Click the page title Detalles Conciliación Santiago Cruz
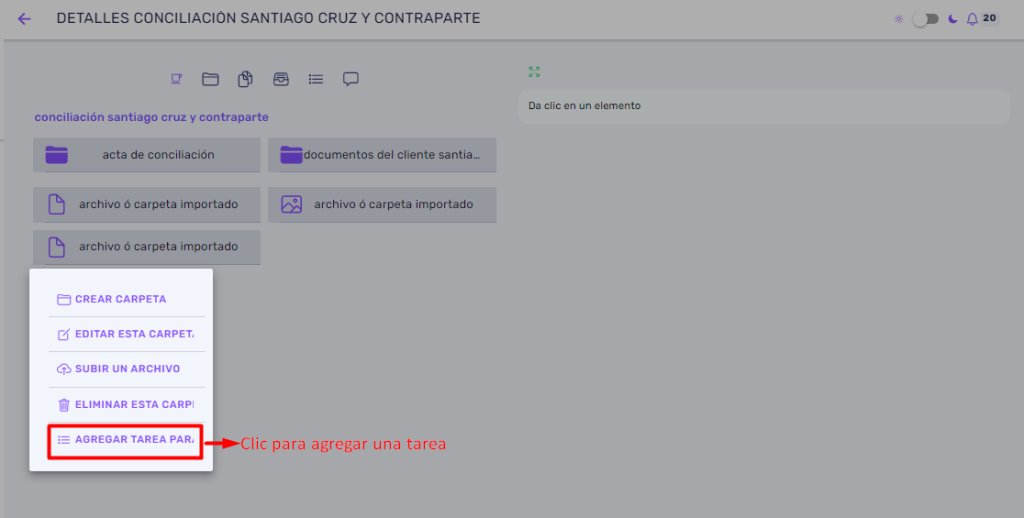The height and width of the screenshot is (518, 1024). [268, 18]
